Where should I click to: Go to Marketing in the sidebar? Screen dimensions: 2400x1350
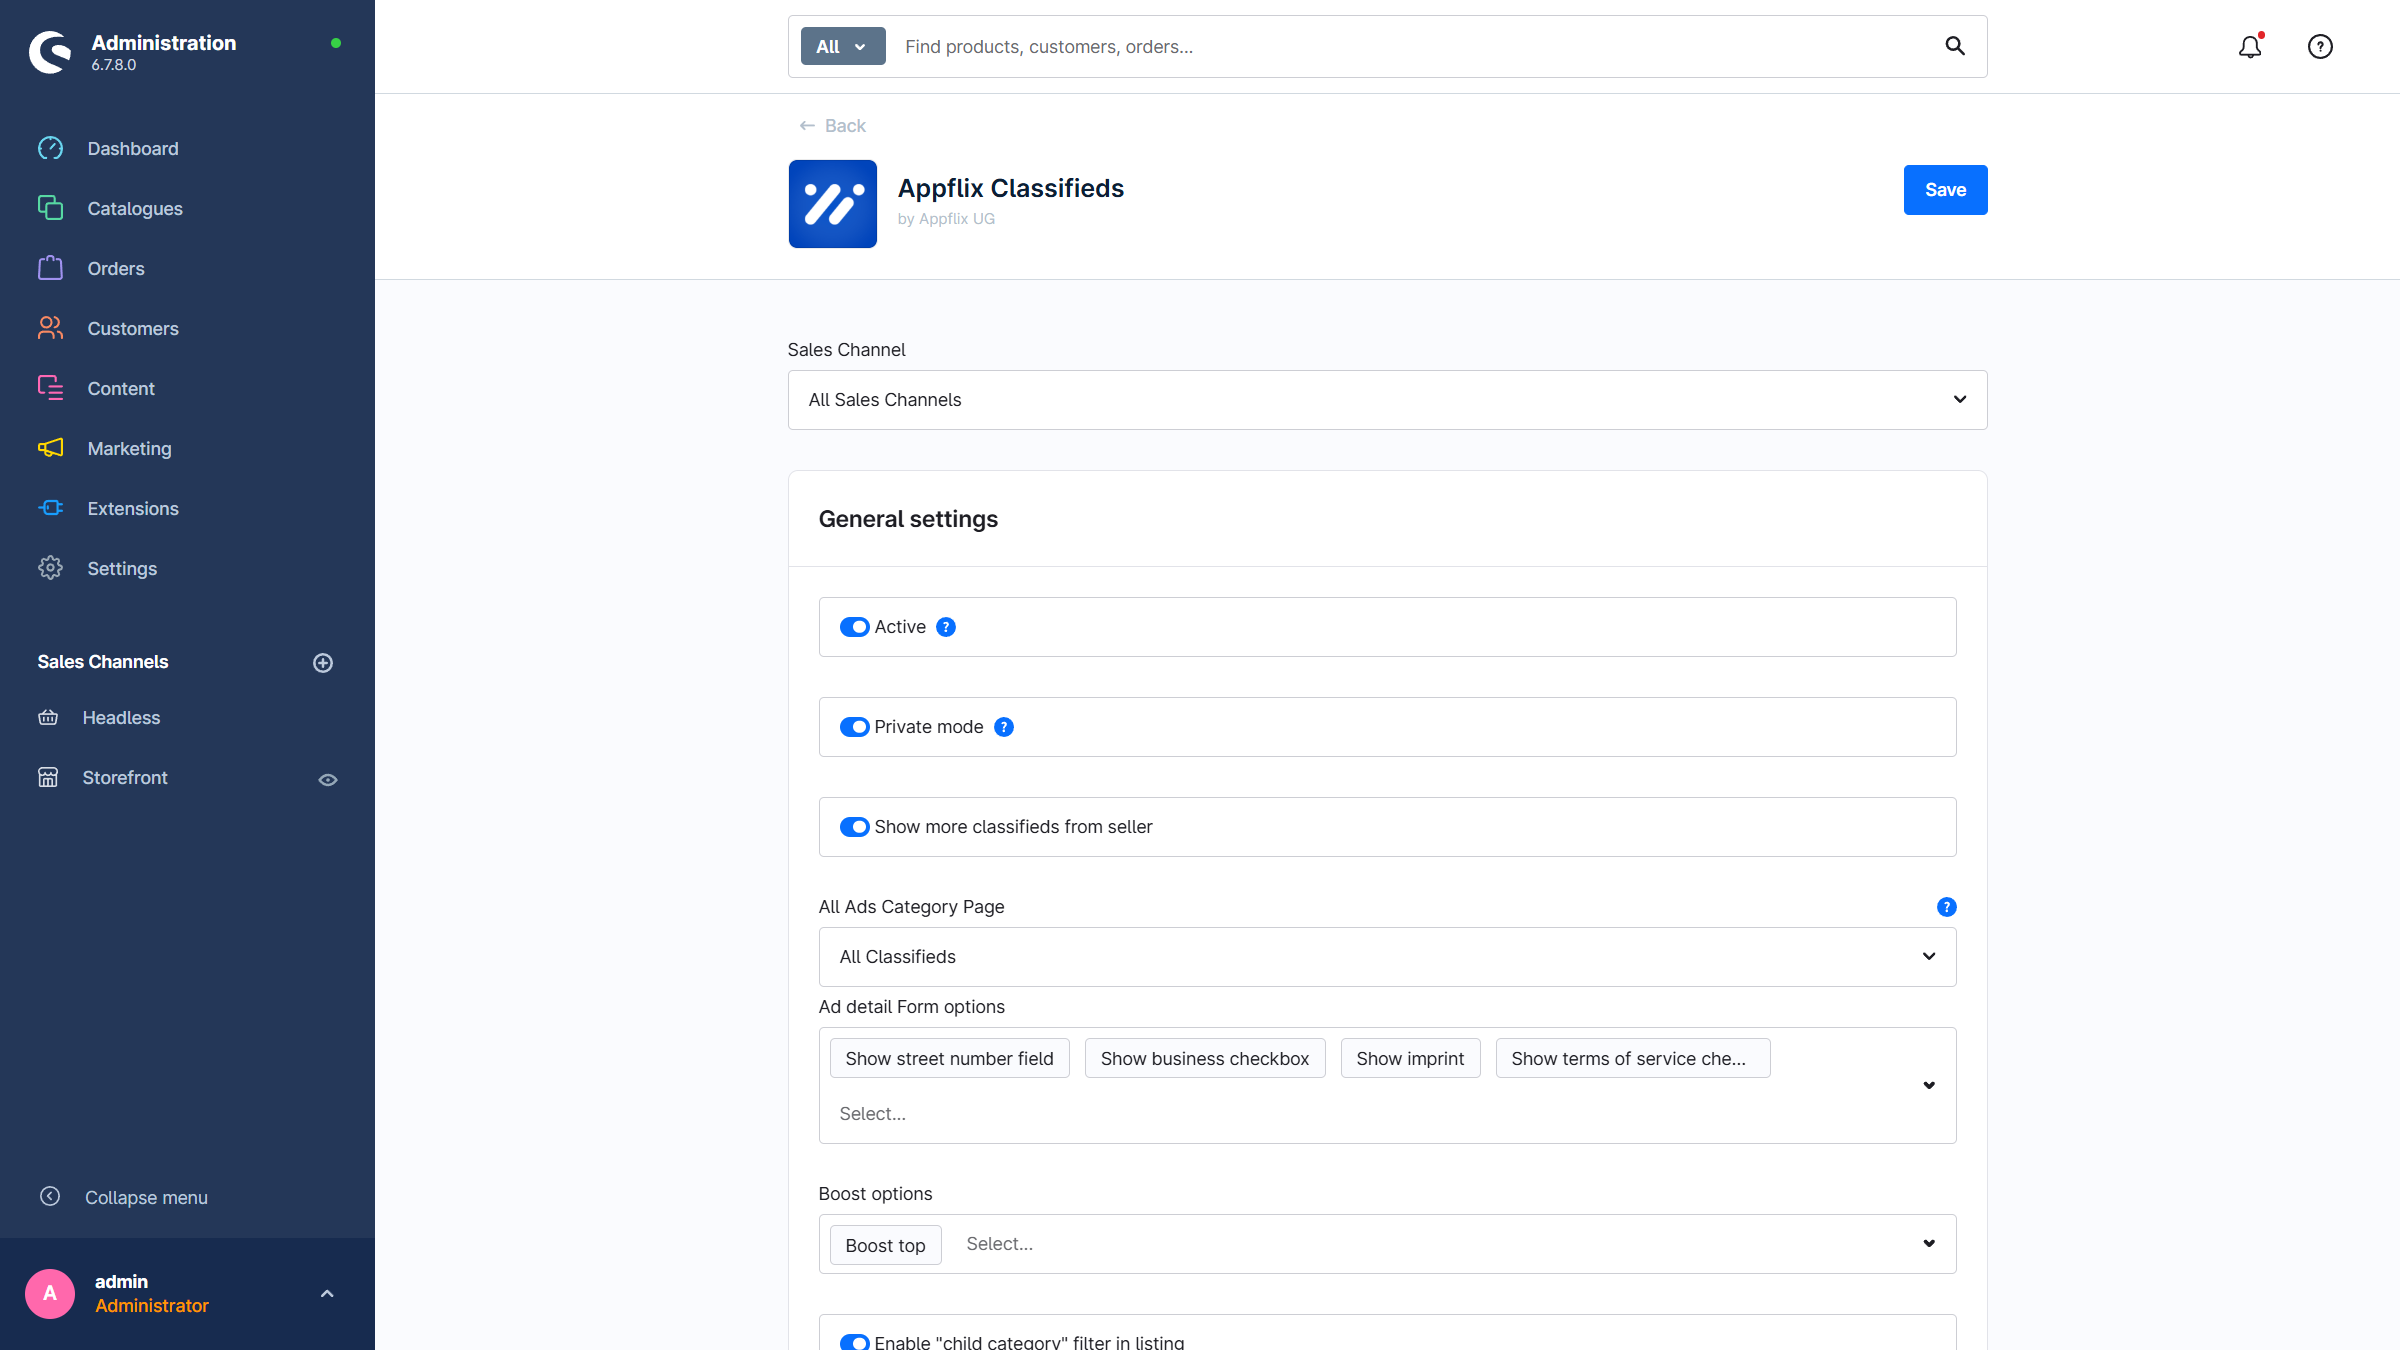[x=129, y=449]
